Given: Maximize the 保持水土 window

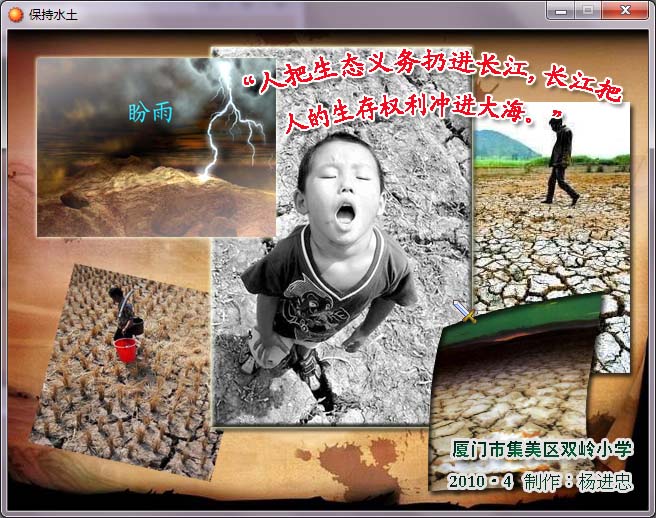Looking at the screenshot, I should click(x=588, y=10).
